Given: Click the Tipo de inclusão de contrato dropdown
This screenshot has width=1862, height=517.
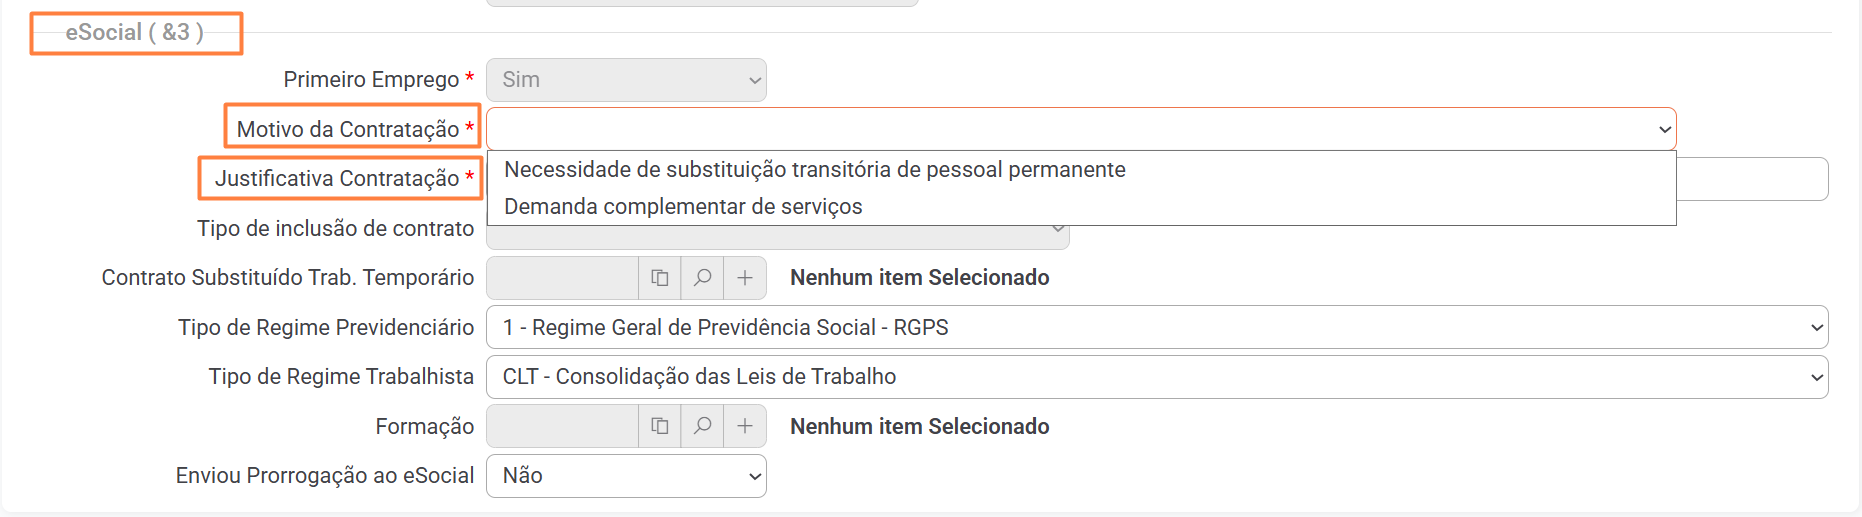Looking at the screenshot, I should click(x=778, y=238).
